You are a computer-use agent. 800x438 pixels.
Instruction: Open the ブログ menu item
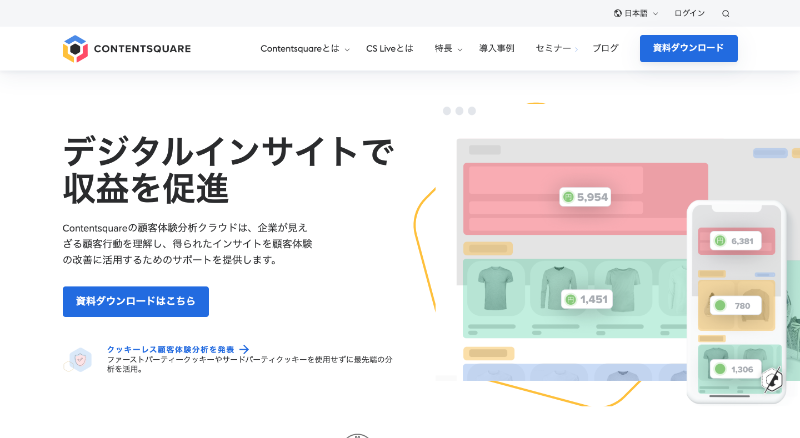pos(605,48)
